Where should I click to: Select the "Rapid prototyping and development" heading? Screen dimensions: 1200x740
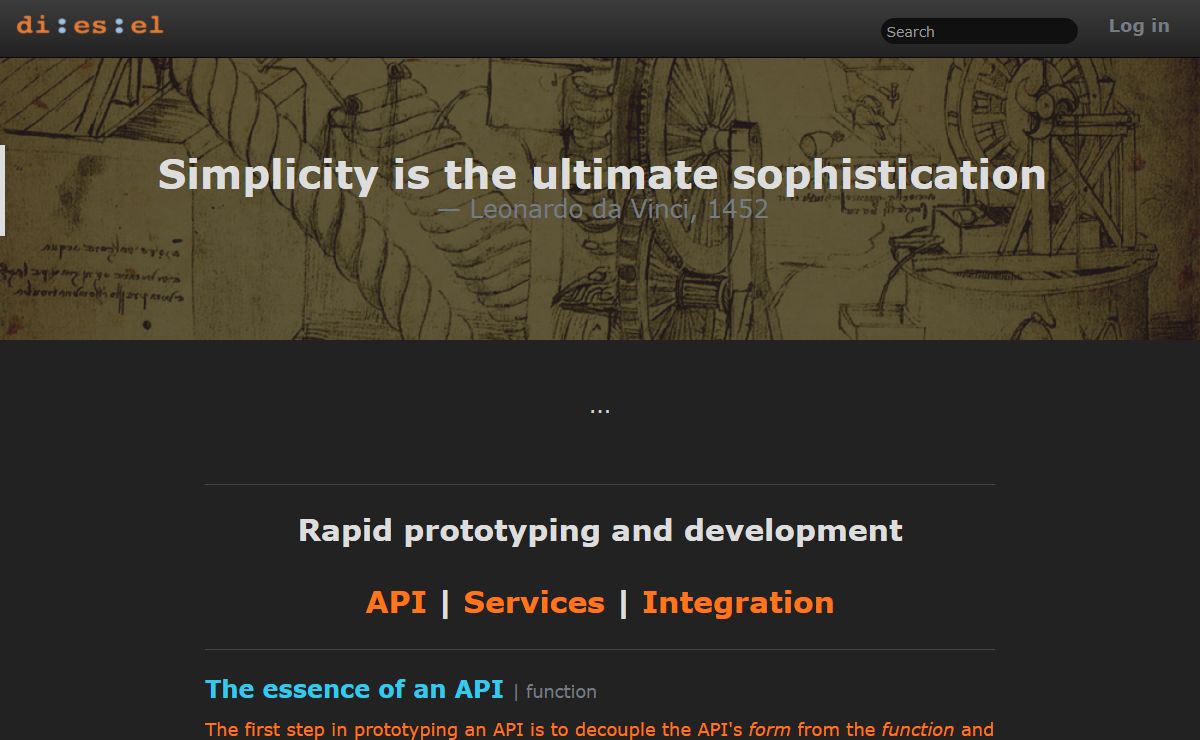click(x=600, y=530)
